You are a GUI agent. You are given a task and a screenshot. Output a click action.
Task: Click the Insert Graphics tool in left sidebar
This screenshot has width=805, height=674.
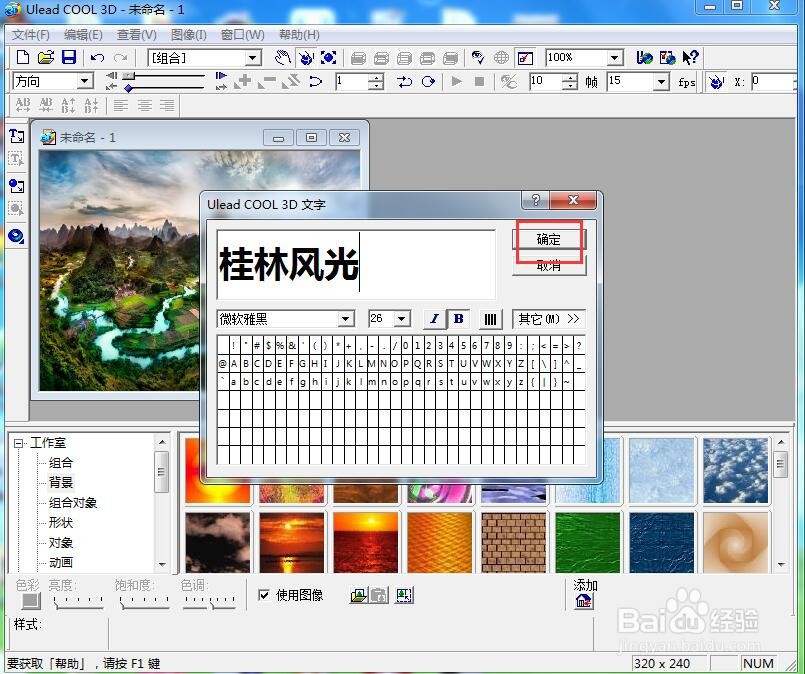coord(16,186)
